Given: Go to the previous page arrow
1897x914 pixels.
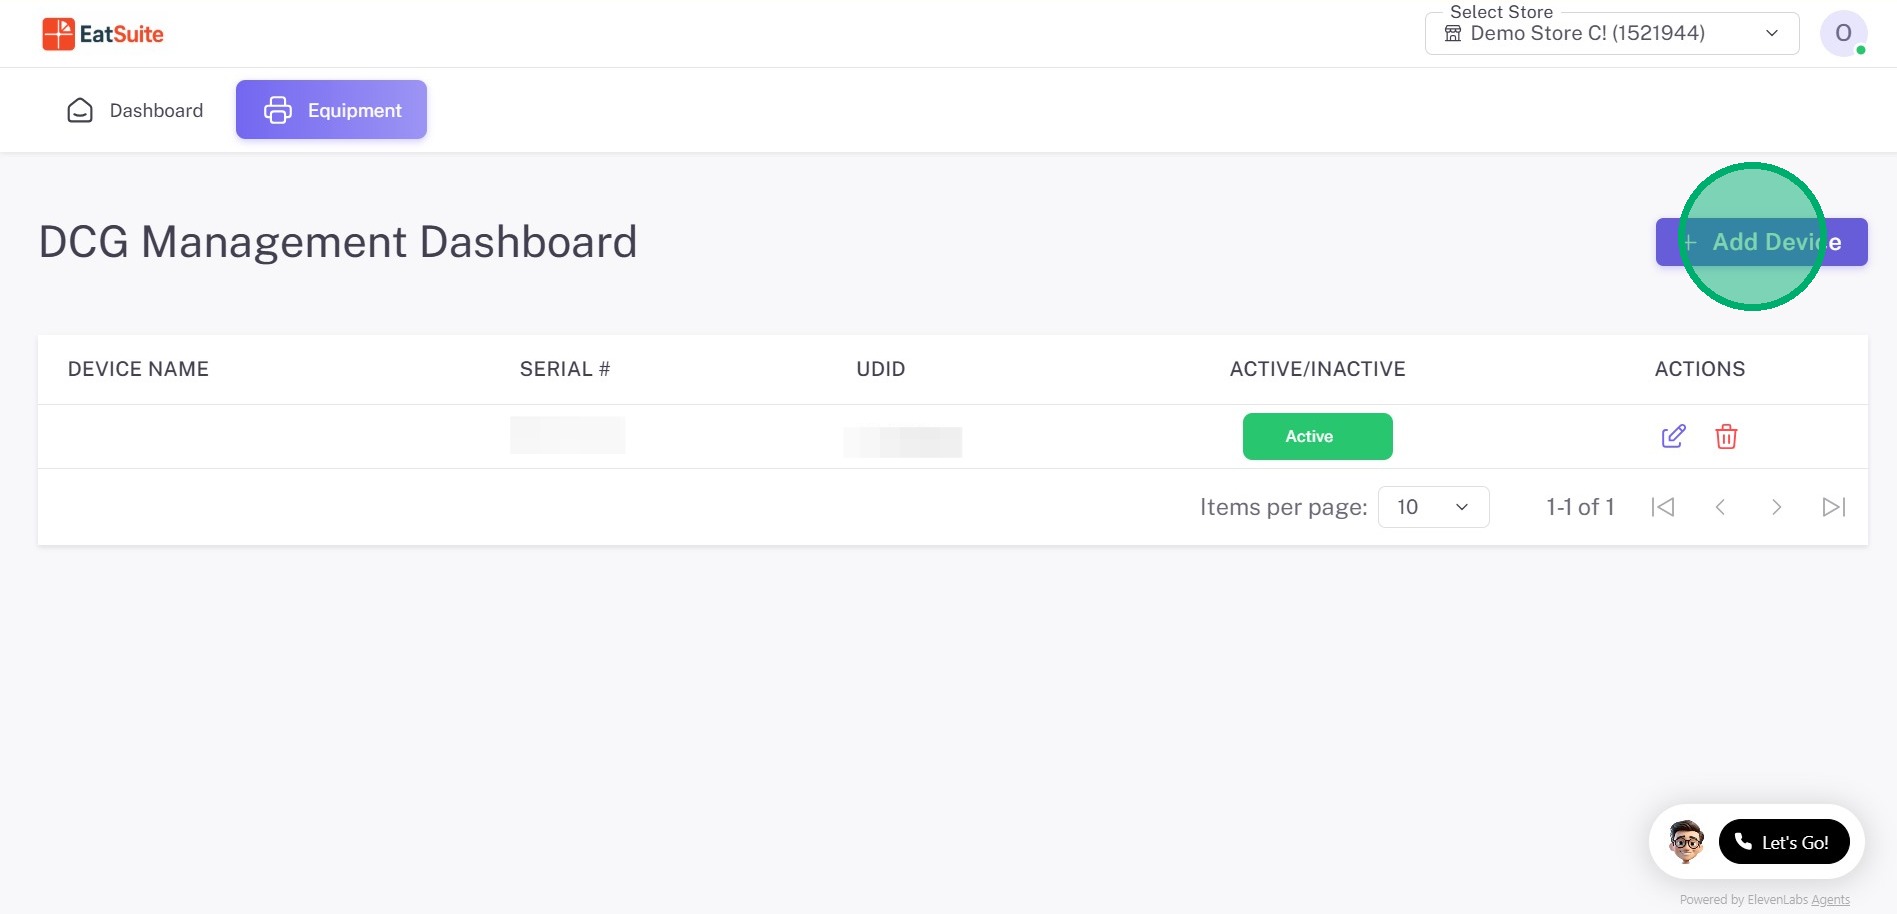Looking at the screenshot, I should 1720,507.
